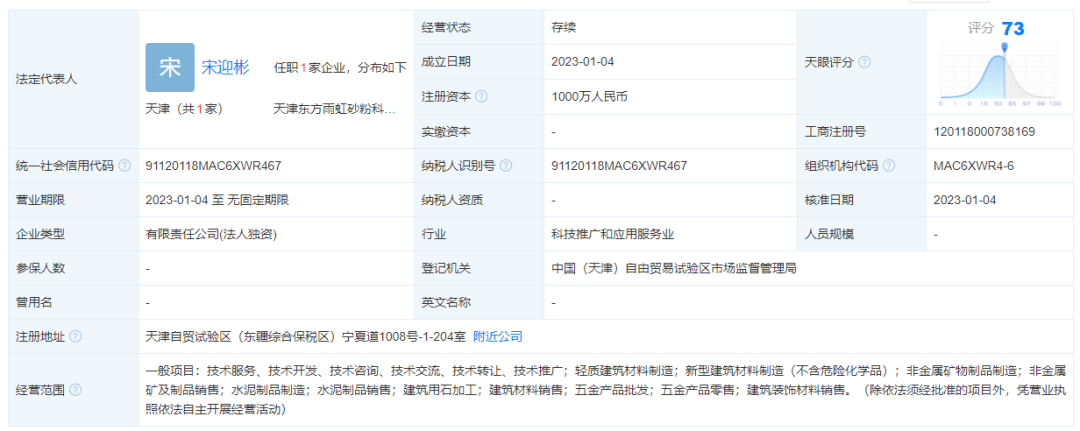1080x431 pixels.
Task: Select credit code 91120118MAC6XWR467 under 统一社会信用代码
Action: point(214,165)
